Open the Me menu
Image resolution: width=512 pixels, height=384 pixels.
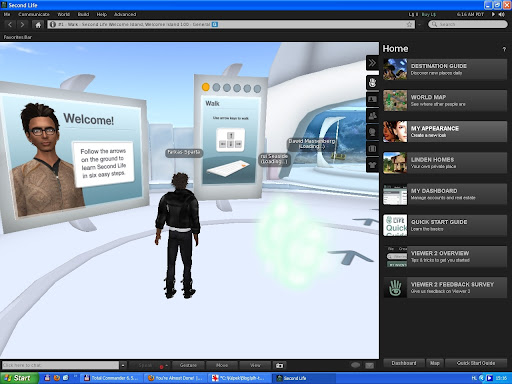tap(7, 14)
